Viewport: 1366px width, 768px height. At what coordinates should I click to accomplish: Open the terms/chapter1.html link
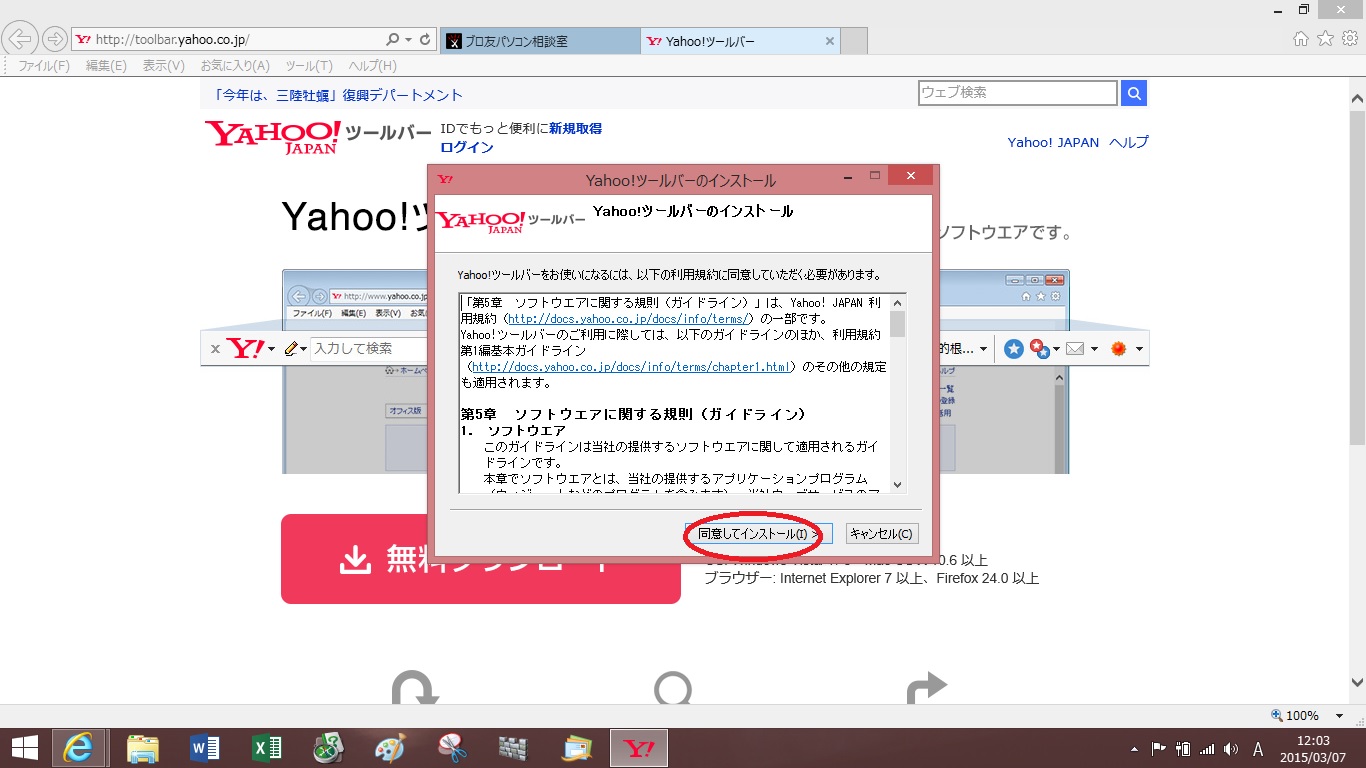point(631,367)
